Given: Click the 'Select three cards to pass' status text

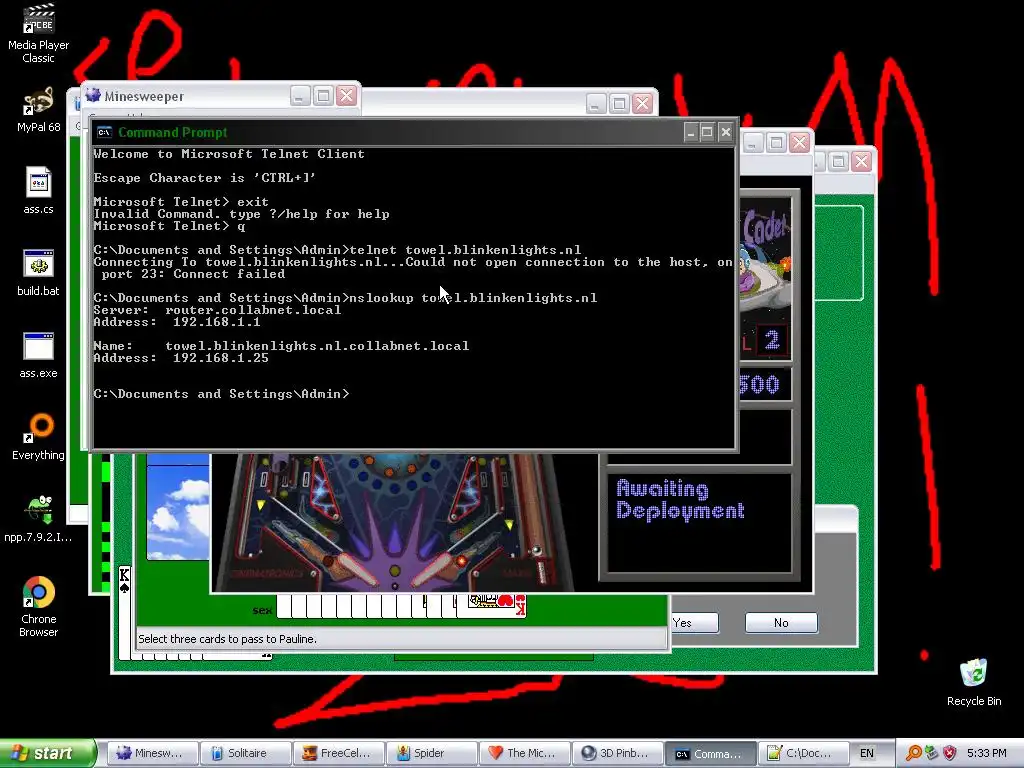Looking at the screenshot, I should 227,639.
